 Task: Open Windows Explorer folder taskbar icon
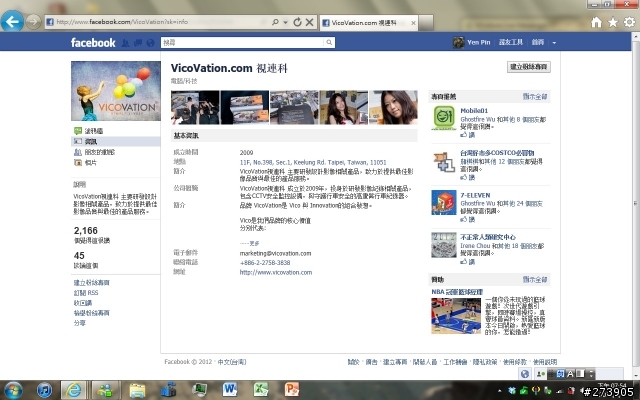(x=137, y=390)
